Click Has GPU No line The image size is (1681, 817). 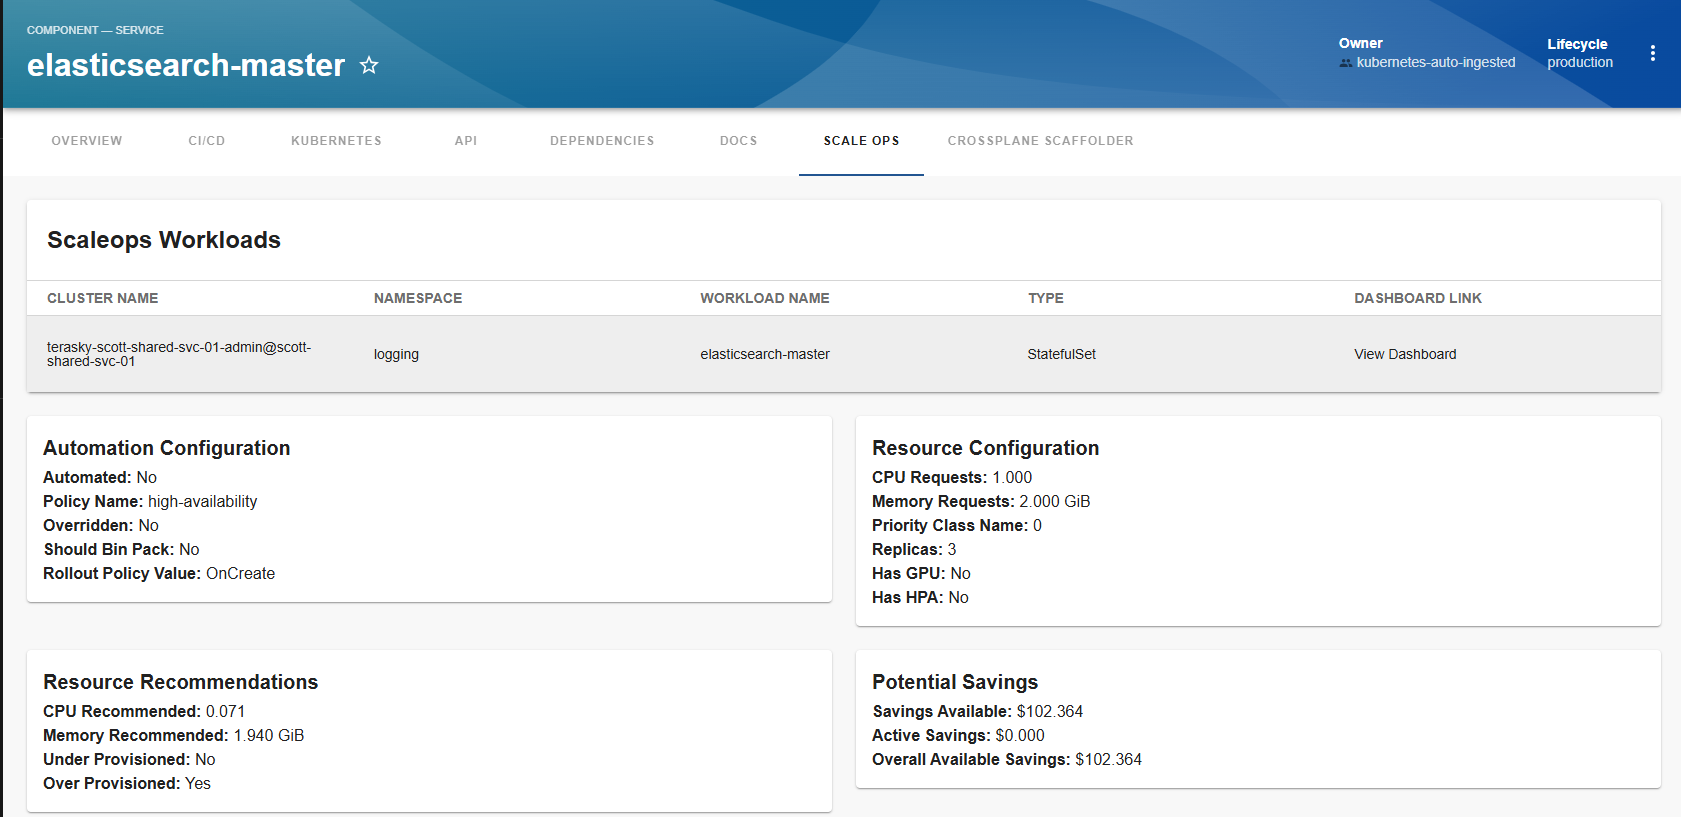pos(921,573)
